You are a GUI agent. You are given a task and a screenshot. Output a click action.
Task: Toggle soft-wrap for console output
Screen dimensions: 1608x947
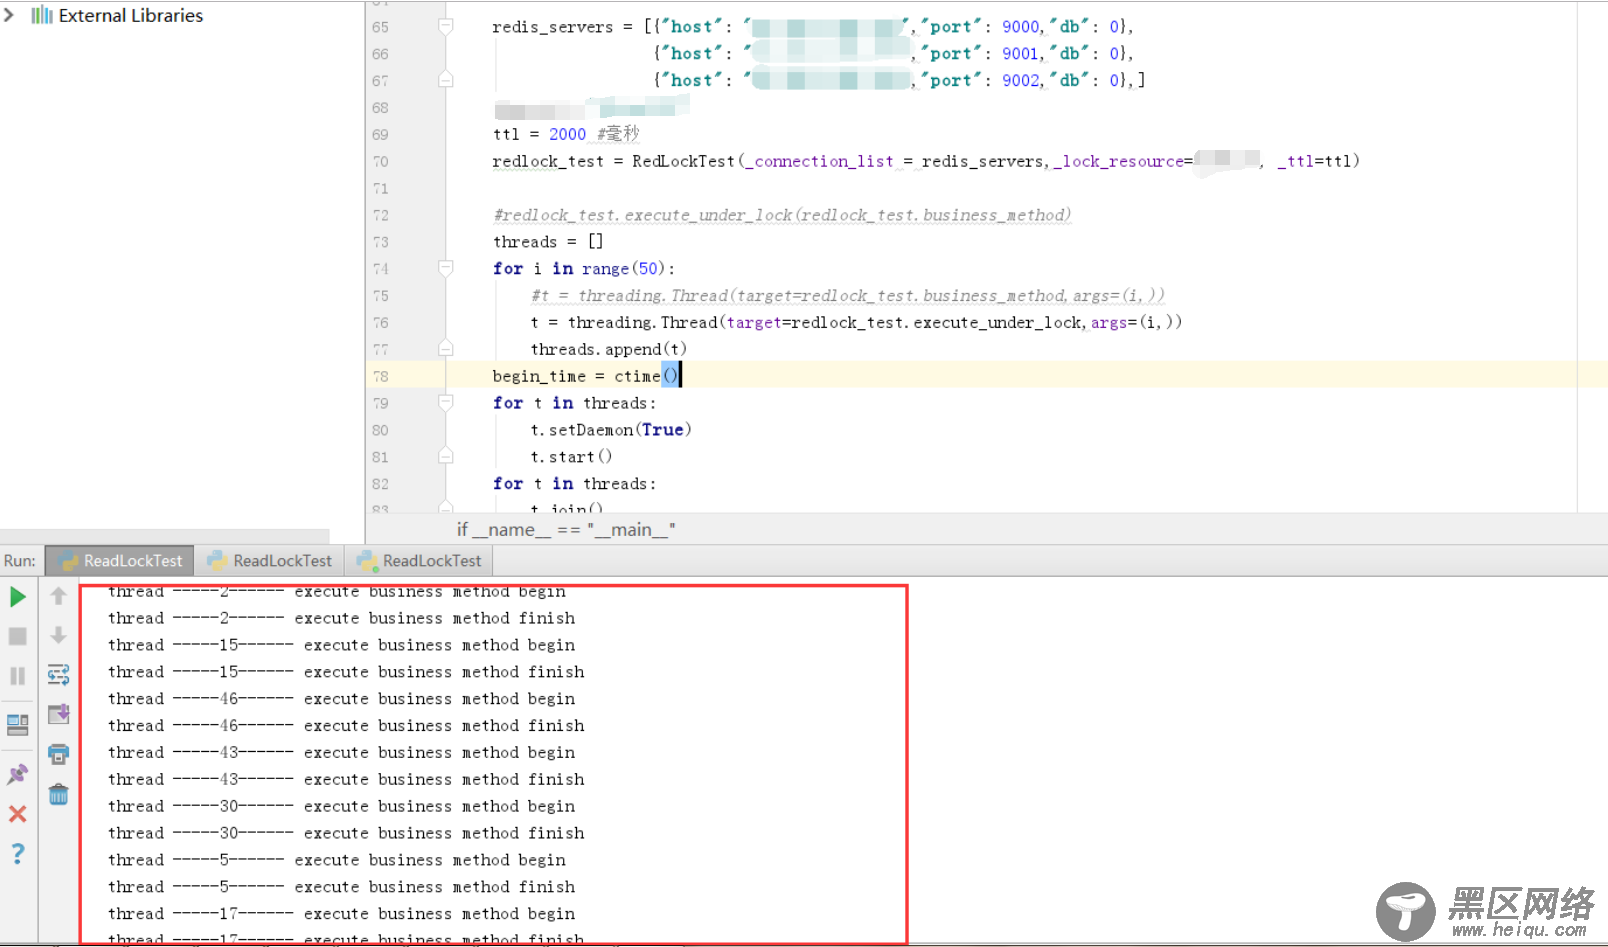[x=58, y=675]
